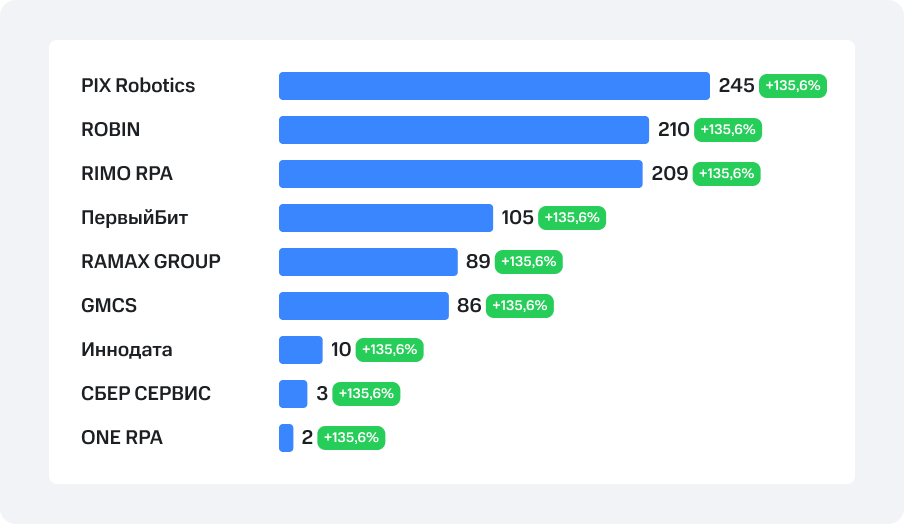This screenshot has height=524, width=904.
Task: Select the ONE RPA label
Action: click(x=122, y=438)
